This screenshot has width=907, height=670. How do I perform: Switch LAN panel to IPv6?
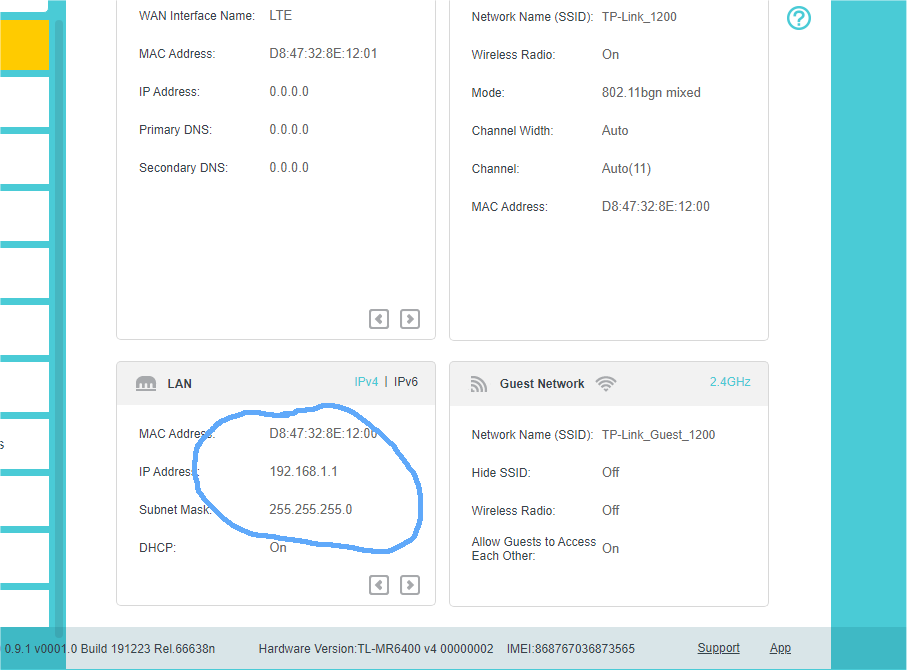click(x=406, y=382)
